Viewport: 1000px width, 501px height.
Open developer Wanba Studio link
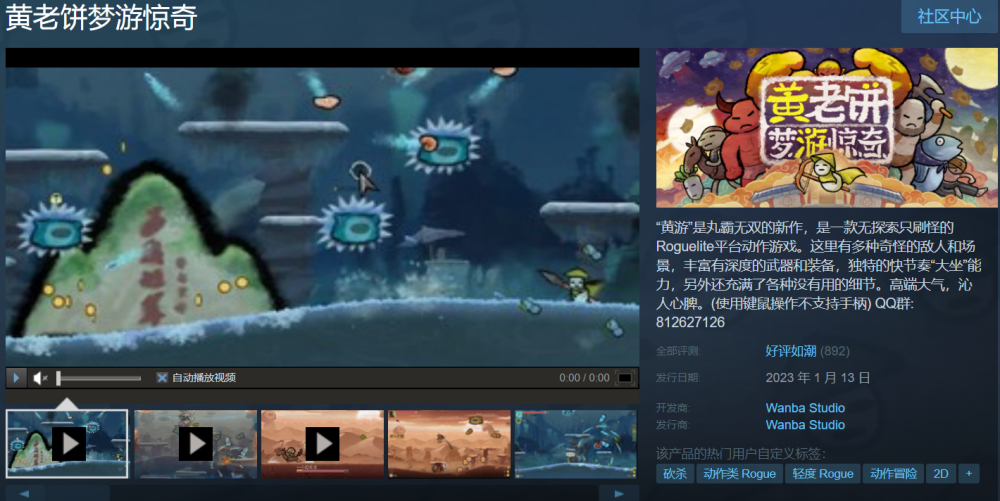tap(805, 408)
